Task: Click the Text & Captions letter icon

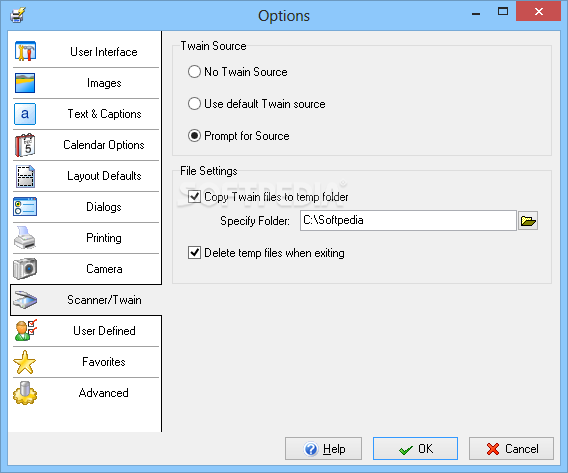Action: (25, 114)
